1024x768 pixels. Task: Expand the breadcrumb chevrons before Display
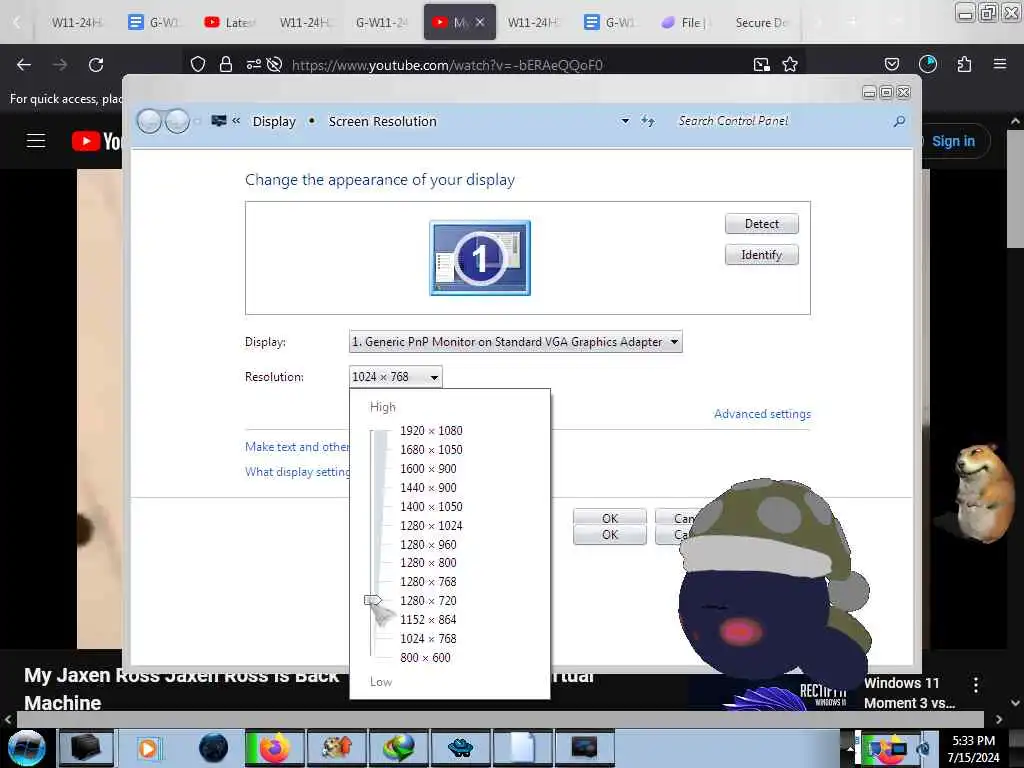click(x=236, y=121)
